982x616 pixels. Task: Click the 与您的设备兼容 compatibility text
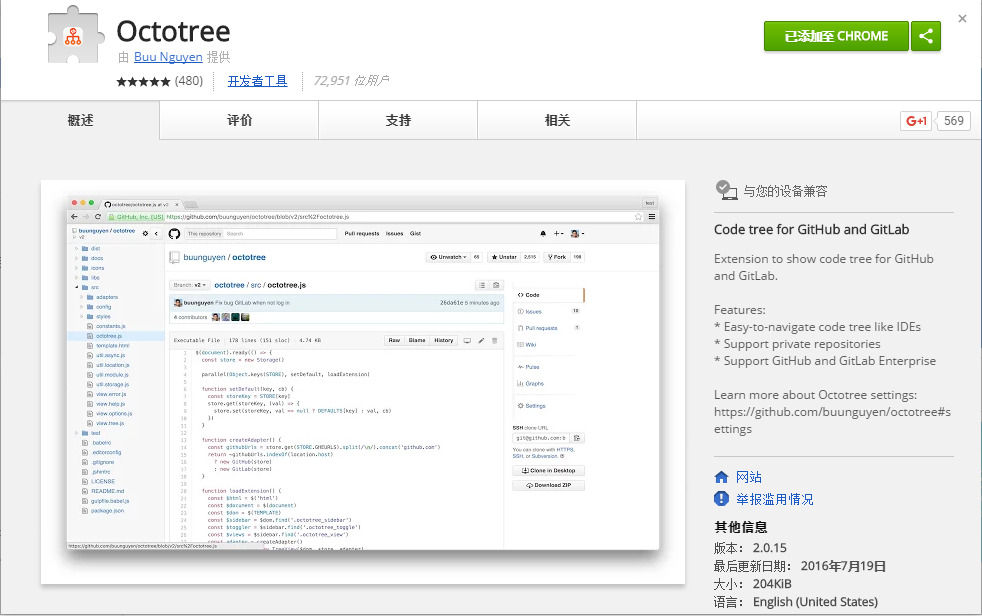tap(785, 191)
